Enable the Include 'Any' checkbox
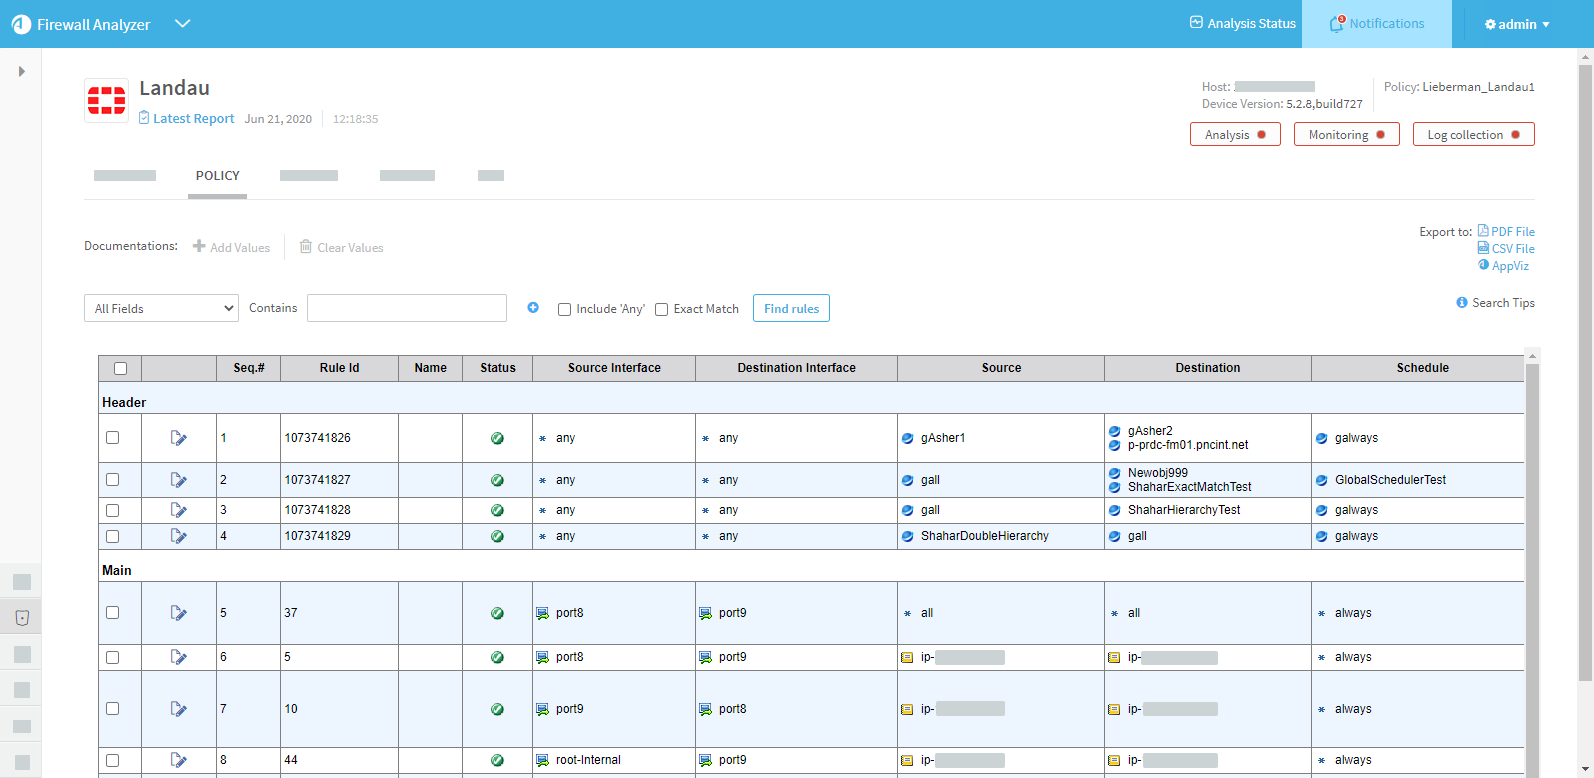Screen dimensions: 1594x778 pyautogui.click(x=565, y=309)
